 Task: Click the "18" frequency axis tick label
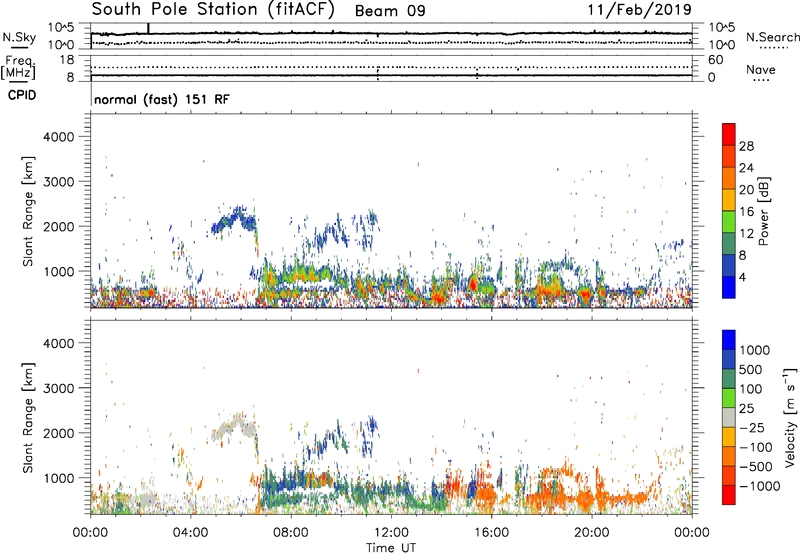66,60
